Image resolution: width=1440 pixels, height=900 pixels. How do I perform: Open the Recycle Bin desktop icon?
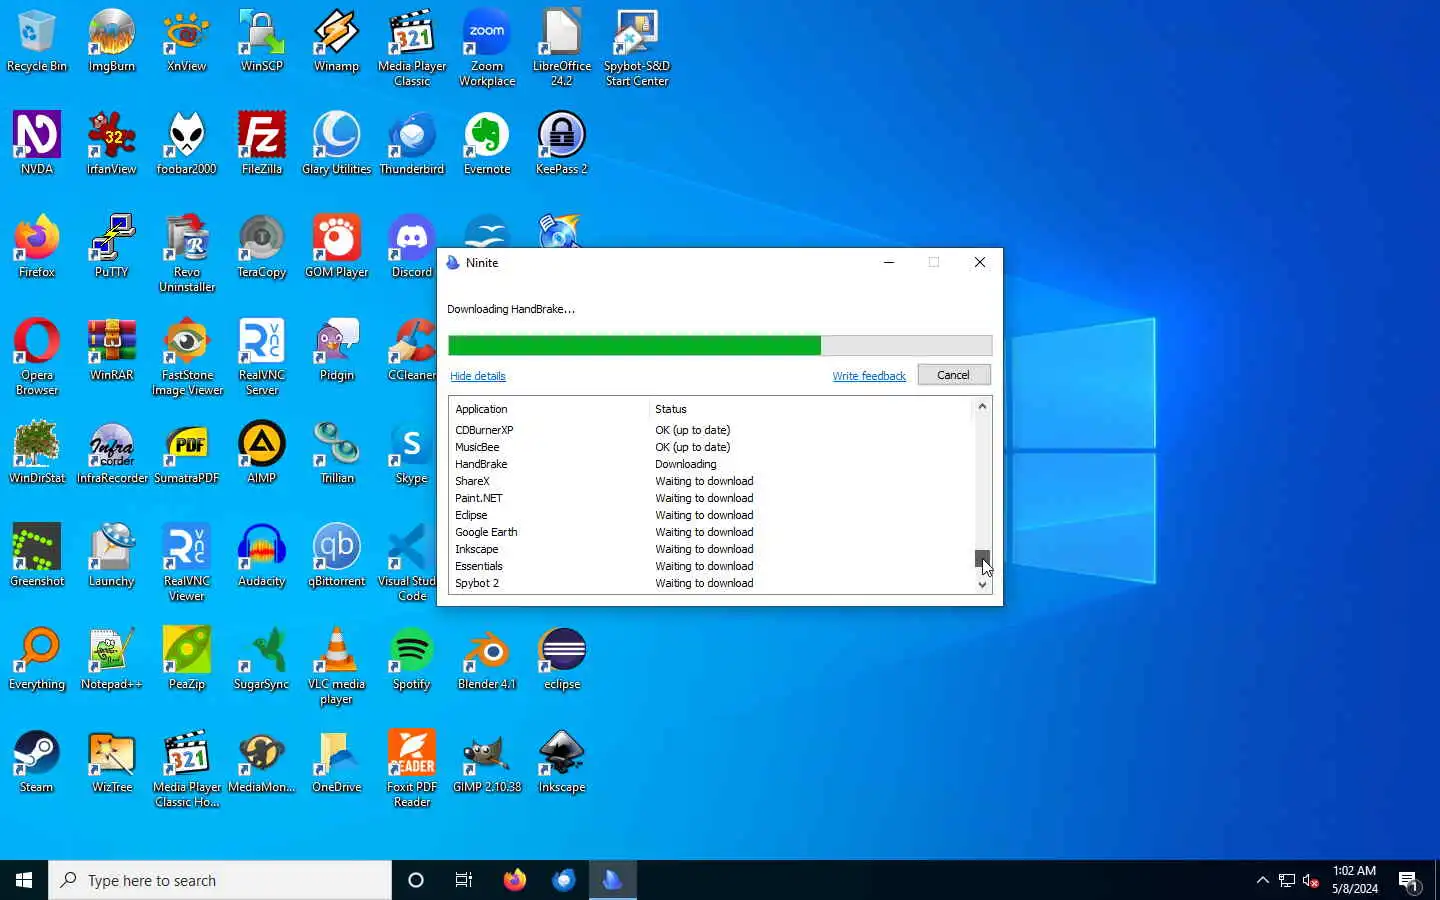[37, 41]
